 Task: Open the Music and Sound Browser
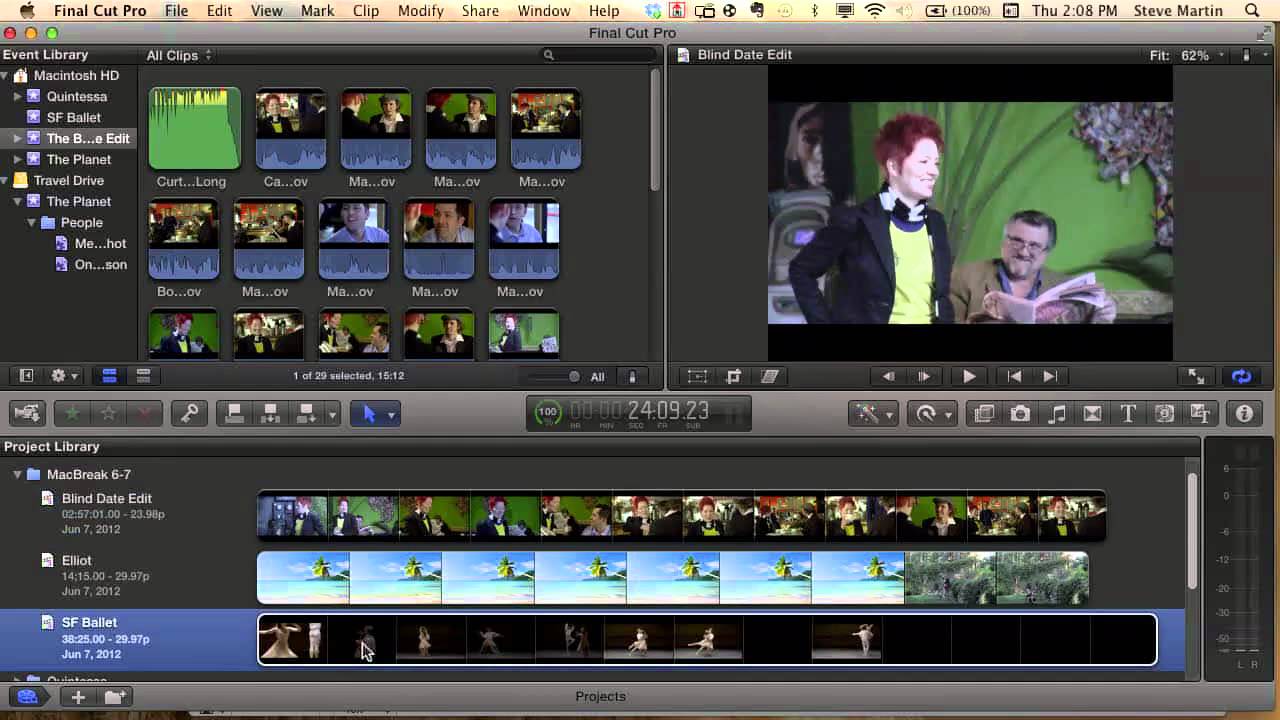click(x=1056, y=413)
